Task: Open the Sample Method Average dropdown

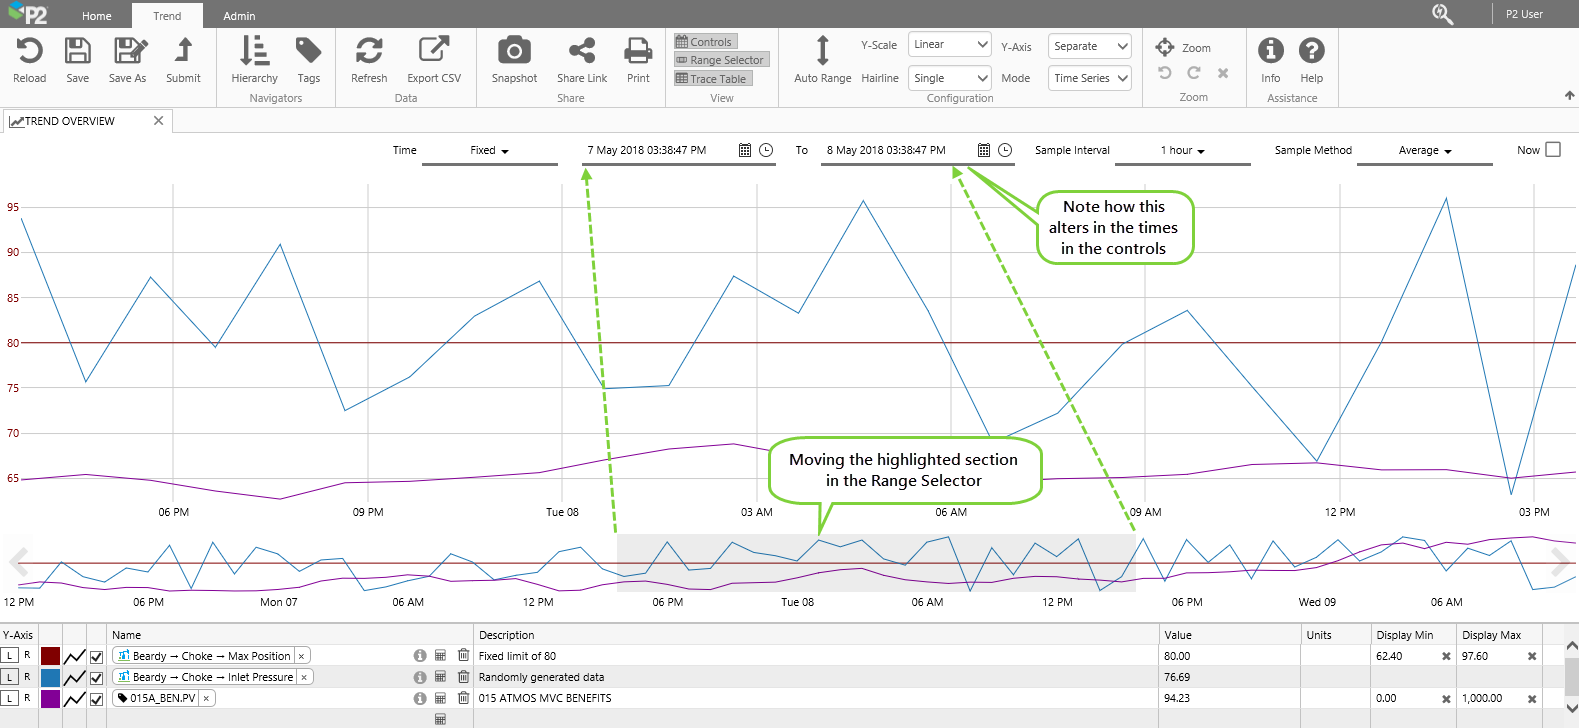Action: click(1424, 151)
